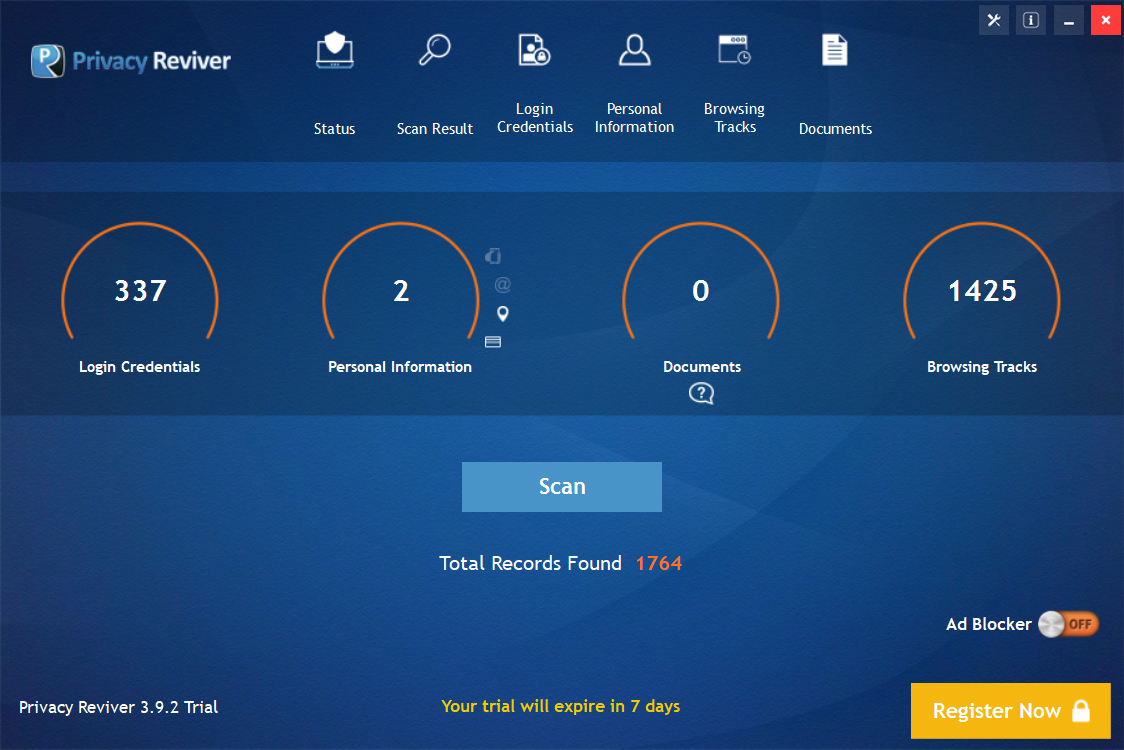Click the Ad Blocker label
The width and height of the screenshot is (1124, 750).
[989, 624]
